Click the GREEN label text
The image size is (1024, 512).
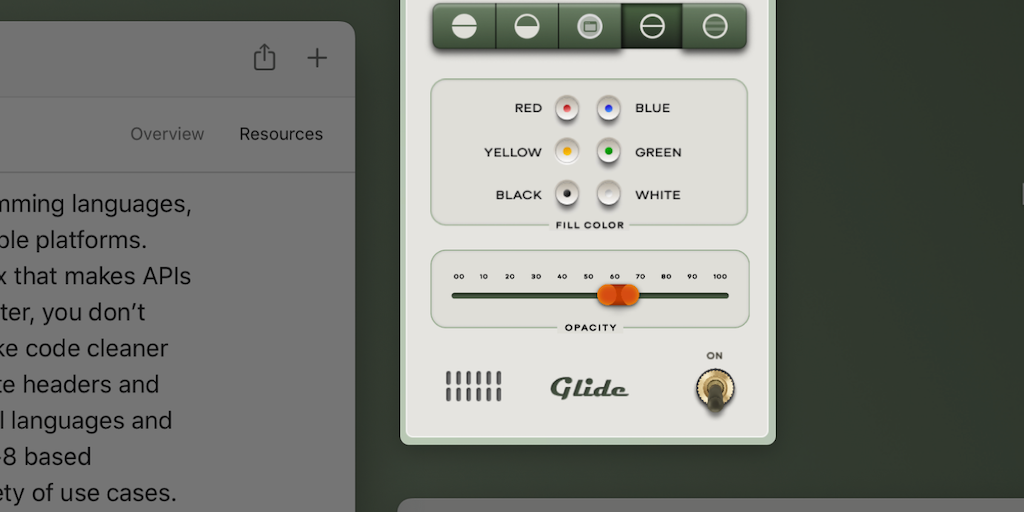pyautogui.click(x=658, y=152)
